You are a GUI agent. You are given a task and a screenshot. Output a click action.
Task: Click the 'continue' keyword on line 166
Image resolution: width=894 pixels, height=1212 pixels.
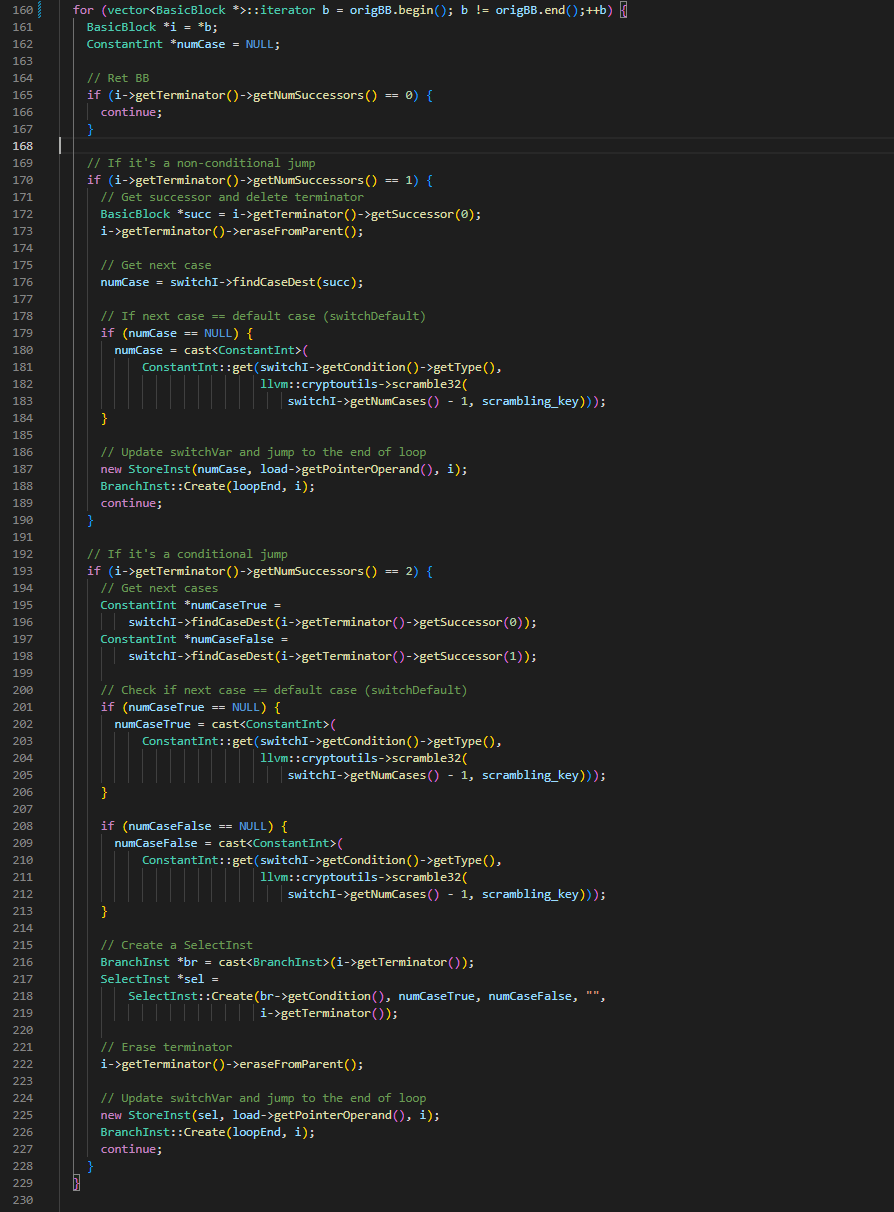129,112
